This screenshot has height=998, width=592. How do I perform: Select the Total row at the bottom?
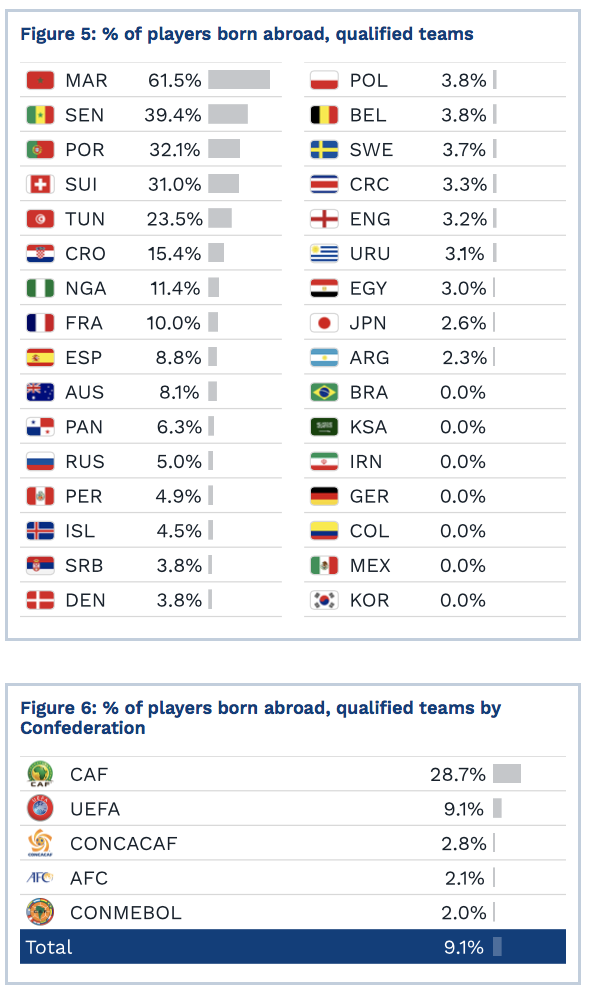click(293, 946)
